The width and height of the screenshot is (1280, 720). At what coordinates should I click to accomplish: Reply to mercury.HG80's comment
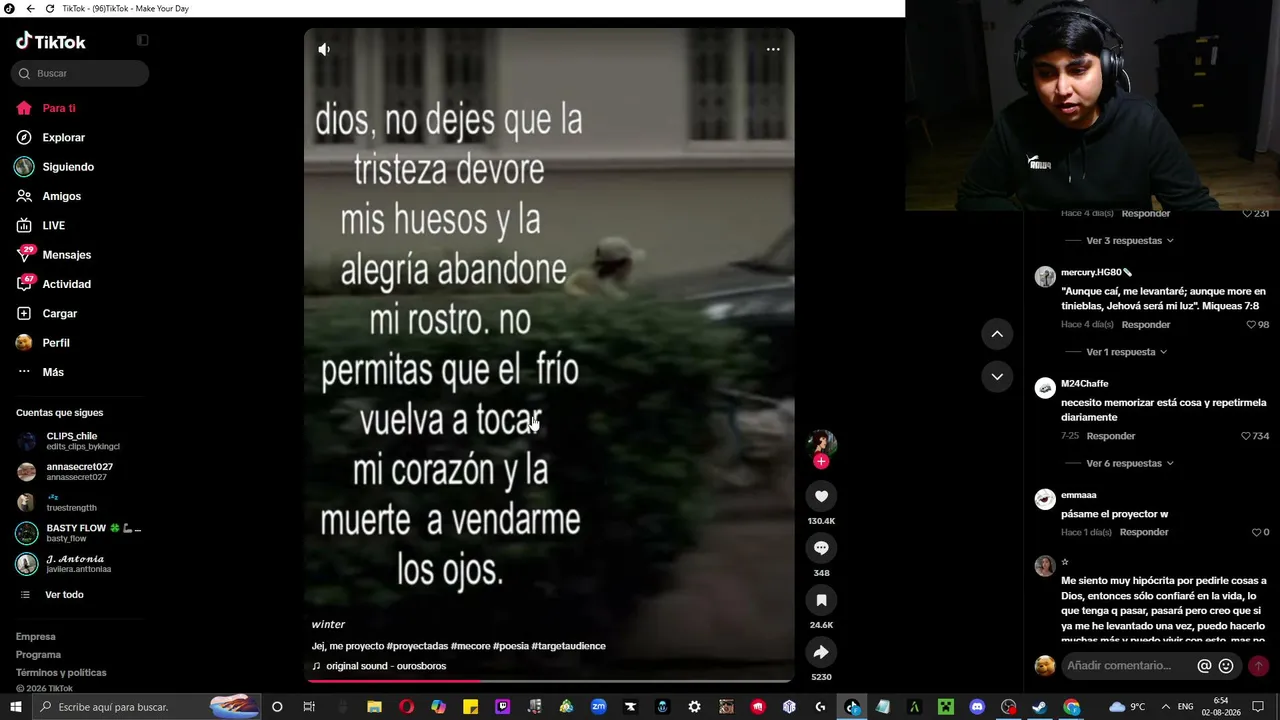1146,325
